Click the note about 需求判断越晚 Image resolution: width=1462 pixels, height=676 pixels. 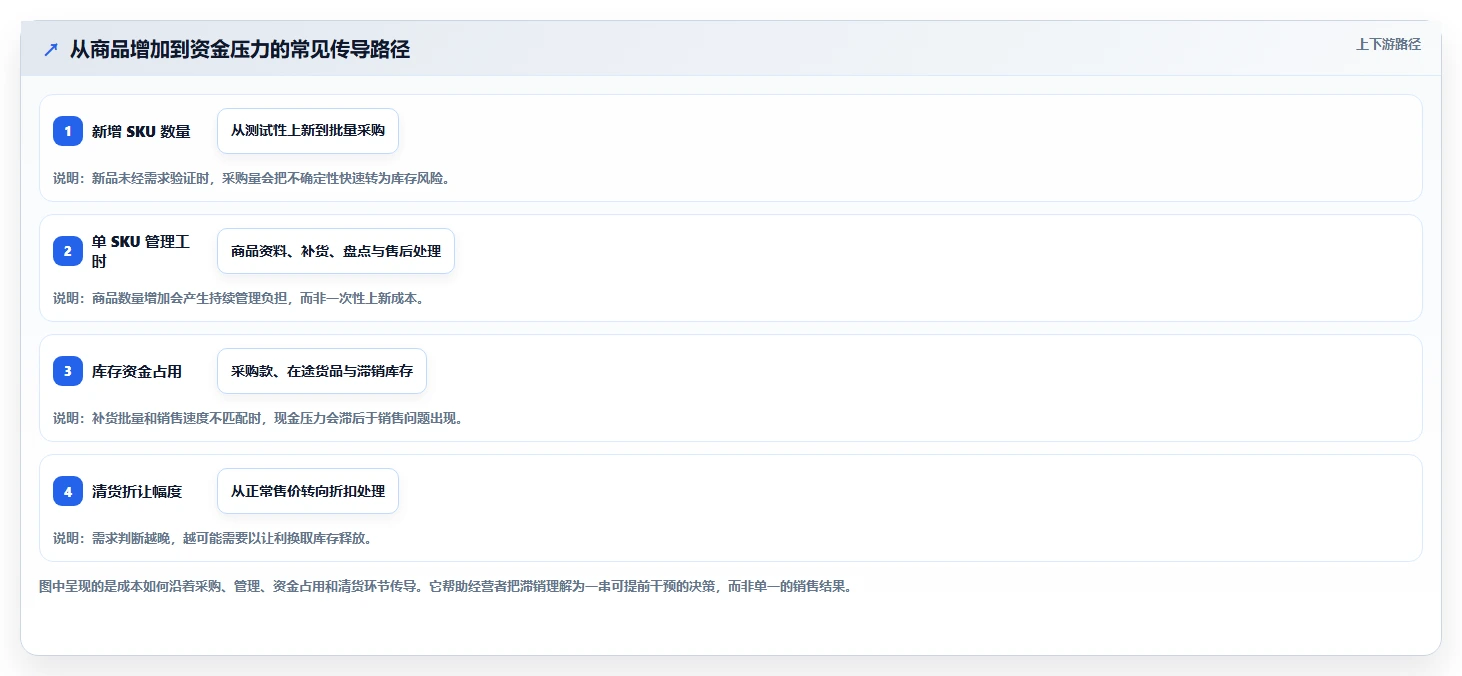[x=212, y=538]
